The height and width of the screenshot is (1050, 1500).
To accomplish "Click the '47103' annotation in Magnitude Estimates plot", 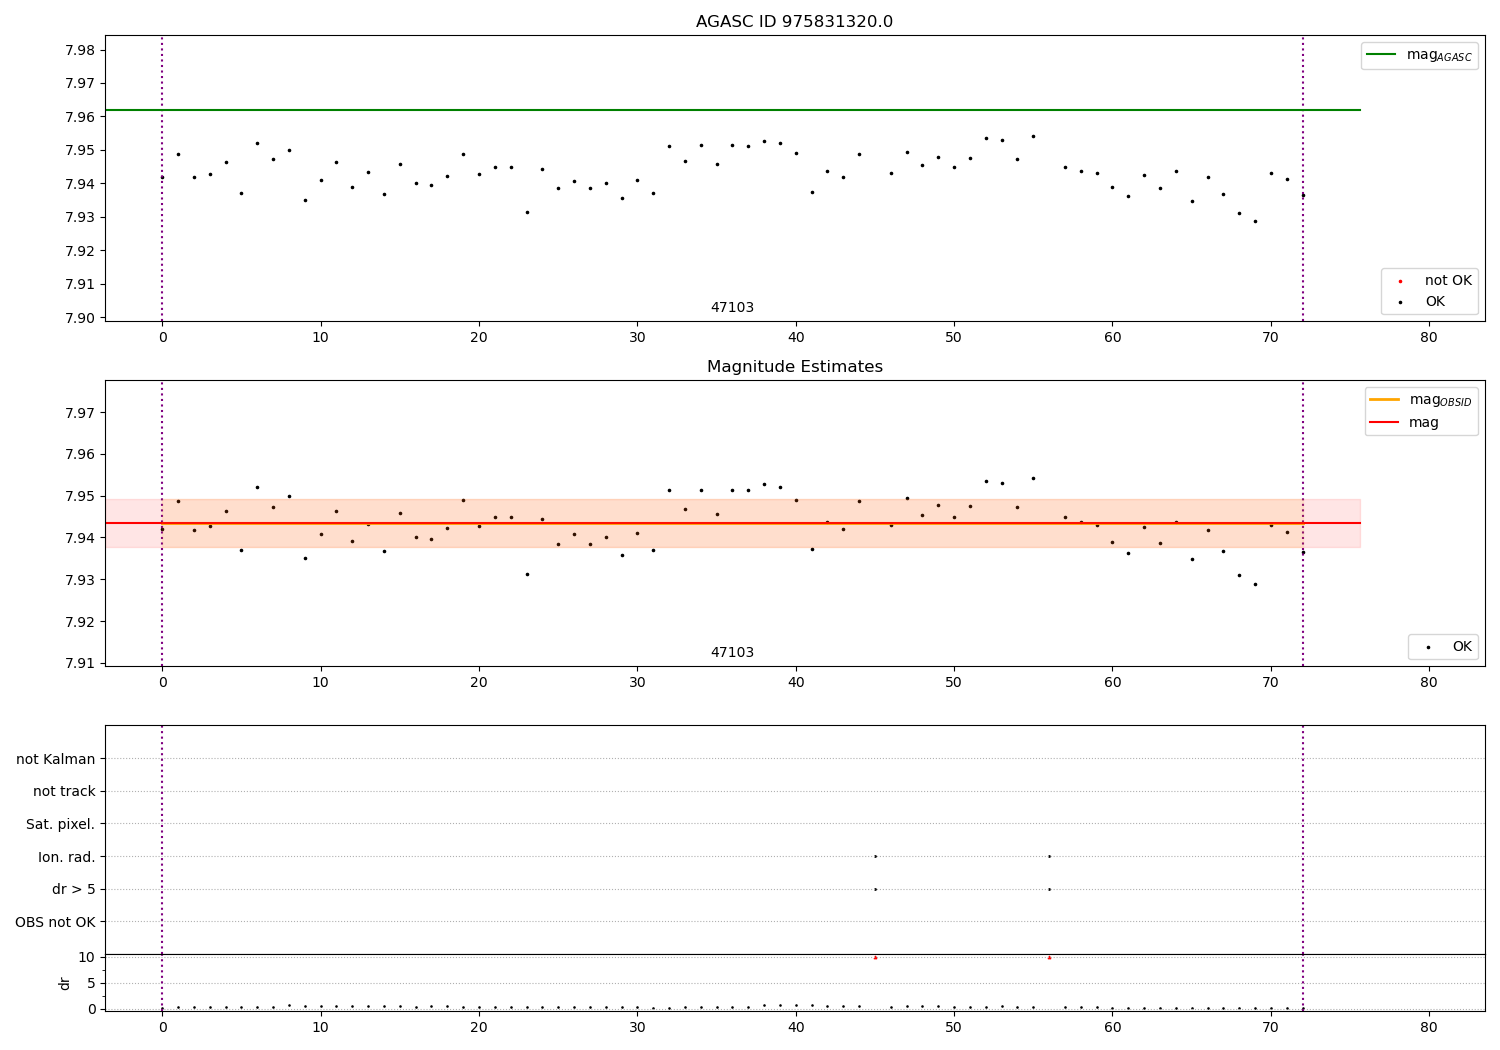I will [732, 653].
